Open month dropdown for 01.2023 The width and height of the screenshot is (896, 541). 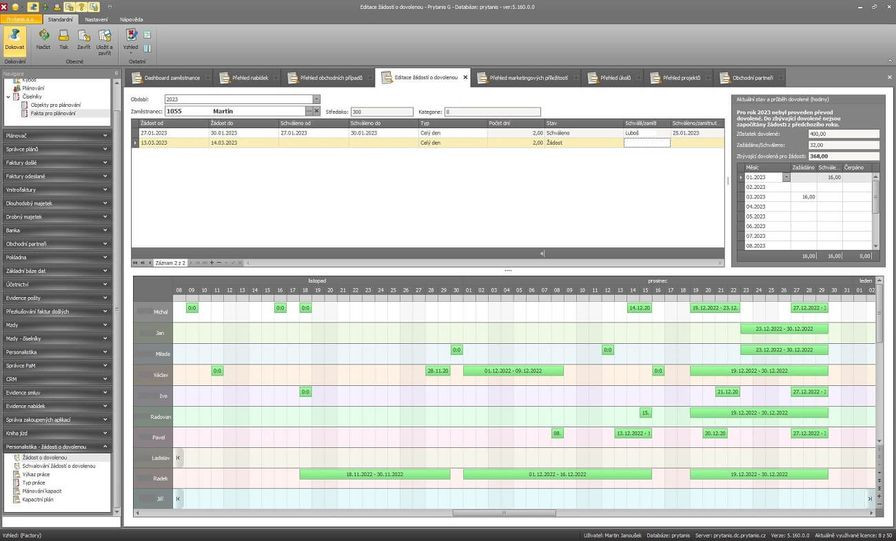pos(786,177)
